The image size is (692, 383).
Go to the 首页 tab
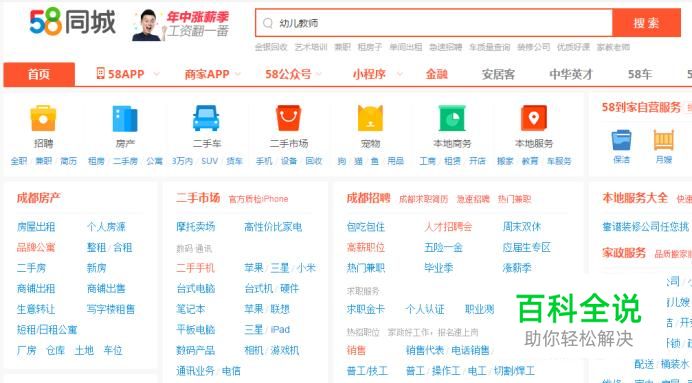pos(39,74)
